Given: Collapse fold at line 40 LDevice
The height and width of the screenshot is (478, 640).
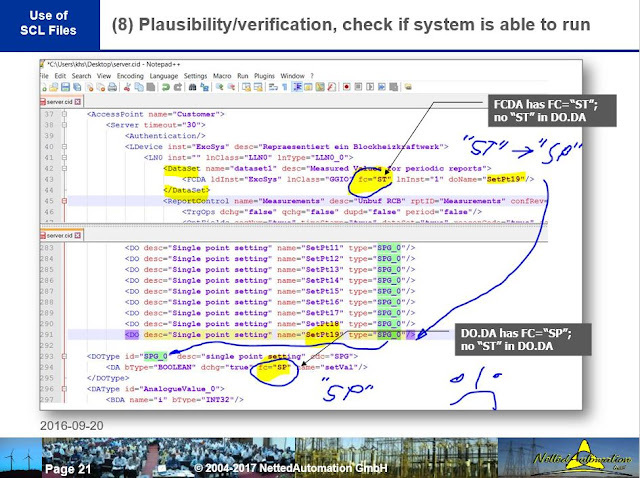Looking at the screenshot, I should coord(64,147).
